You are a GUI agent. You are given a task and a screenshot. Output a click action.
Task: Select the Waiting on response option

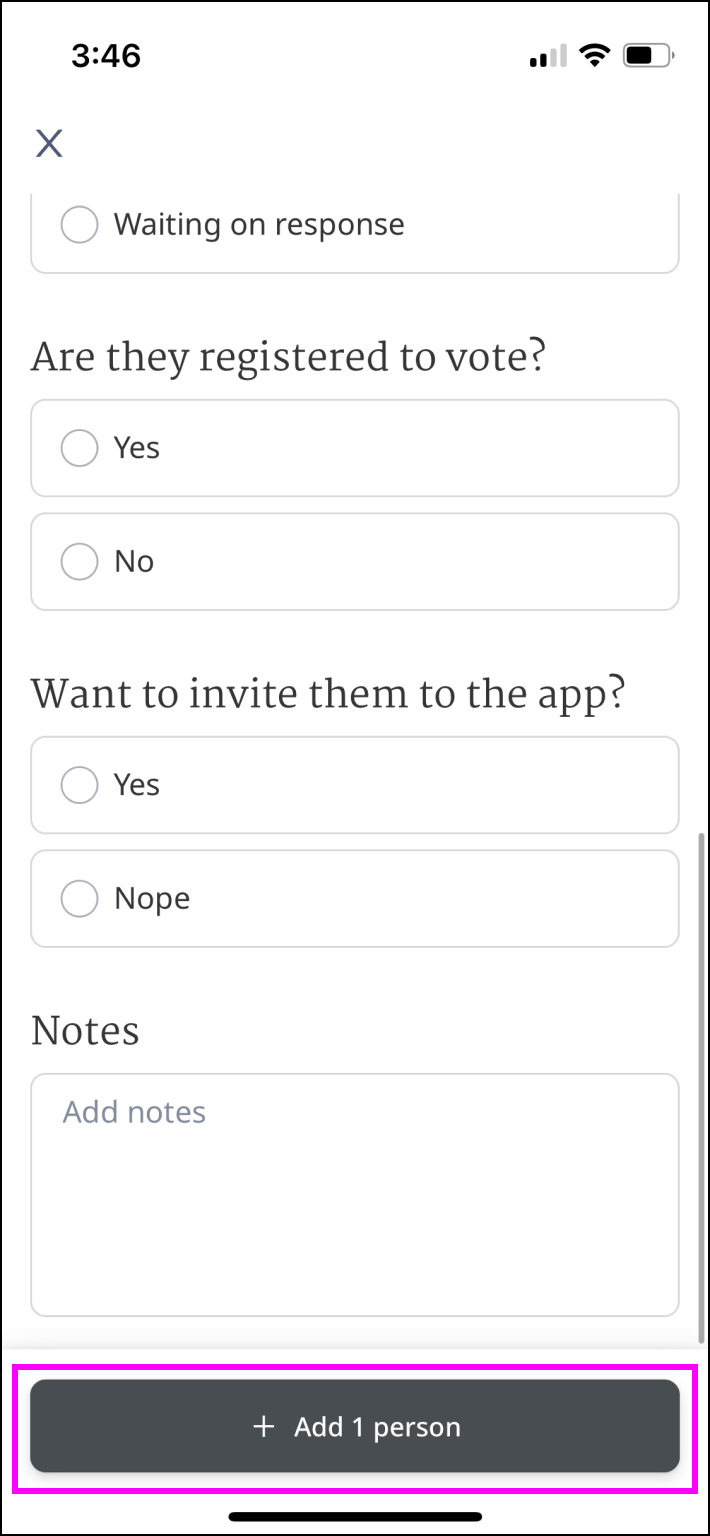coord(80,224)
